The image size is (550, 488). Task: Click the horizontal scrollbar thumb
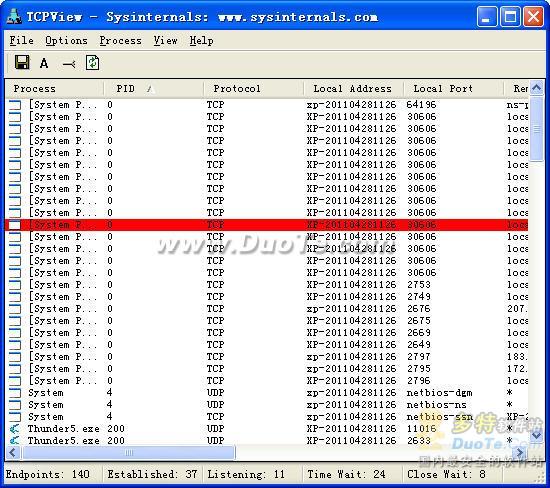point(128,453)
